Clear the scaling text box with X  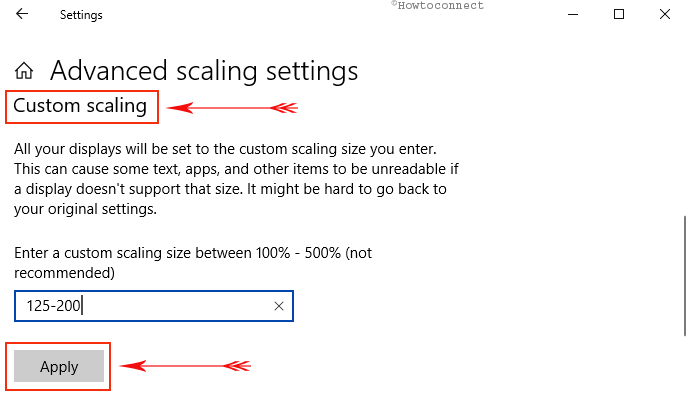[279, 306]
